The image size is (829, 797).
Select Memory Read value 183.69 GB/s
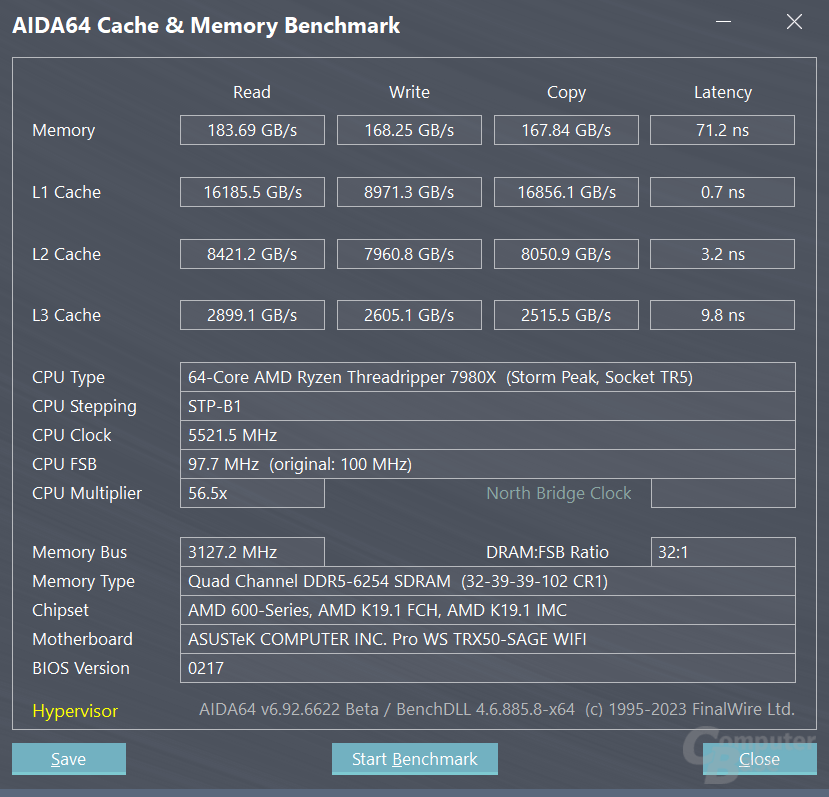click(x=252, y=130)
